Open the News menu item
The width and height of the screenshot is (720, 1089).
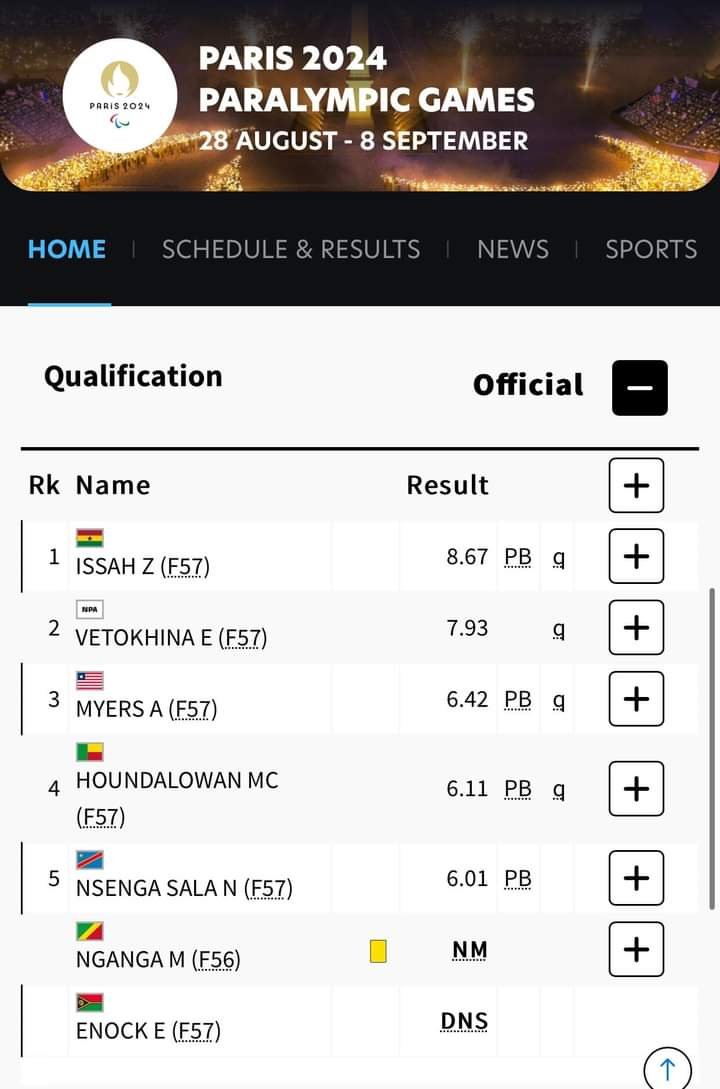513,249
